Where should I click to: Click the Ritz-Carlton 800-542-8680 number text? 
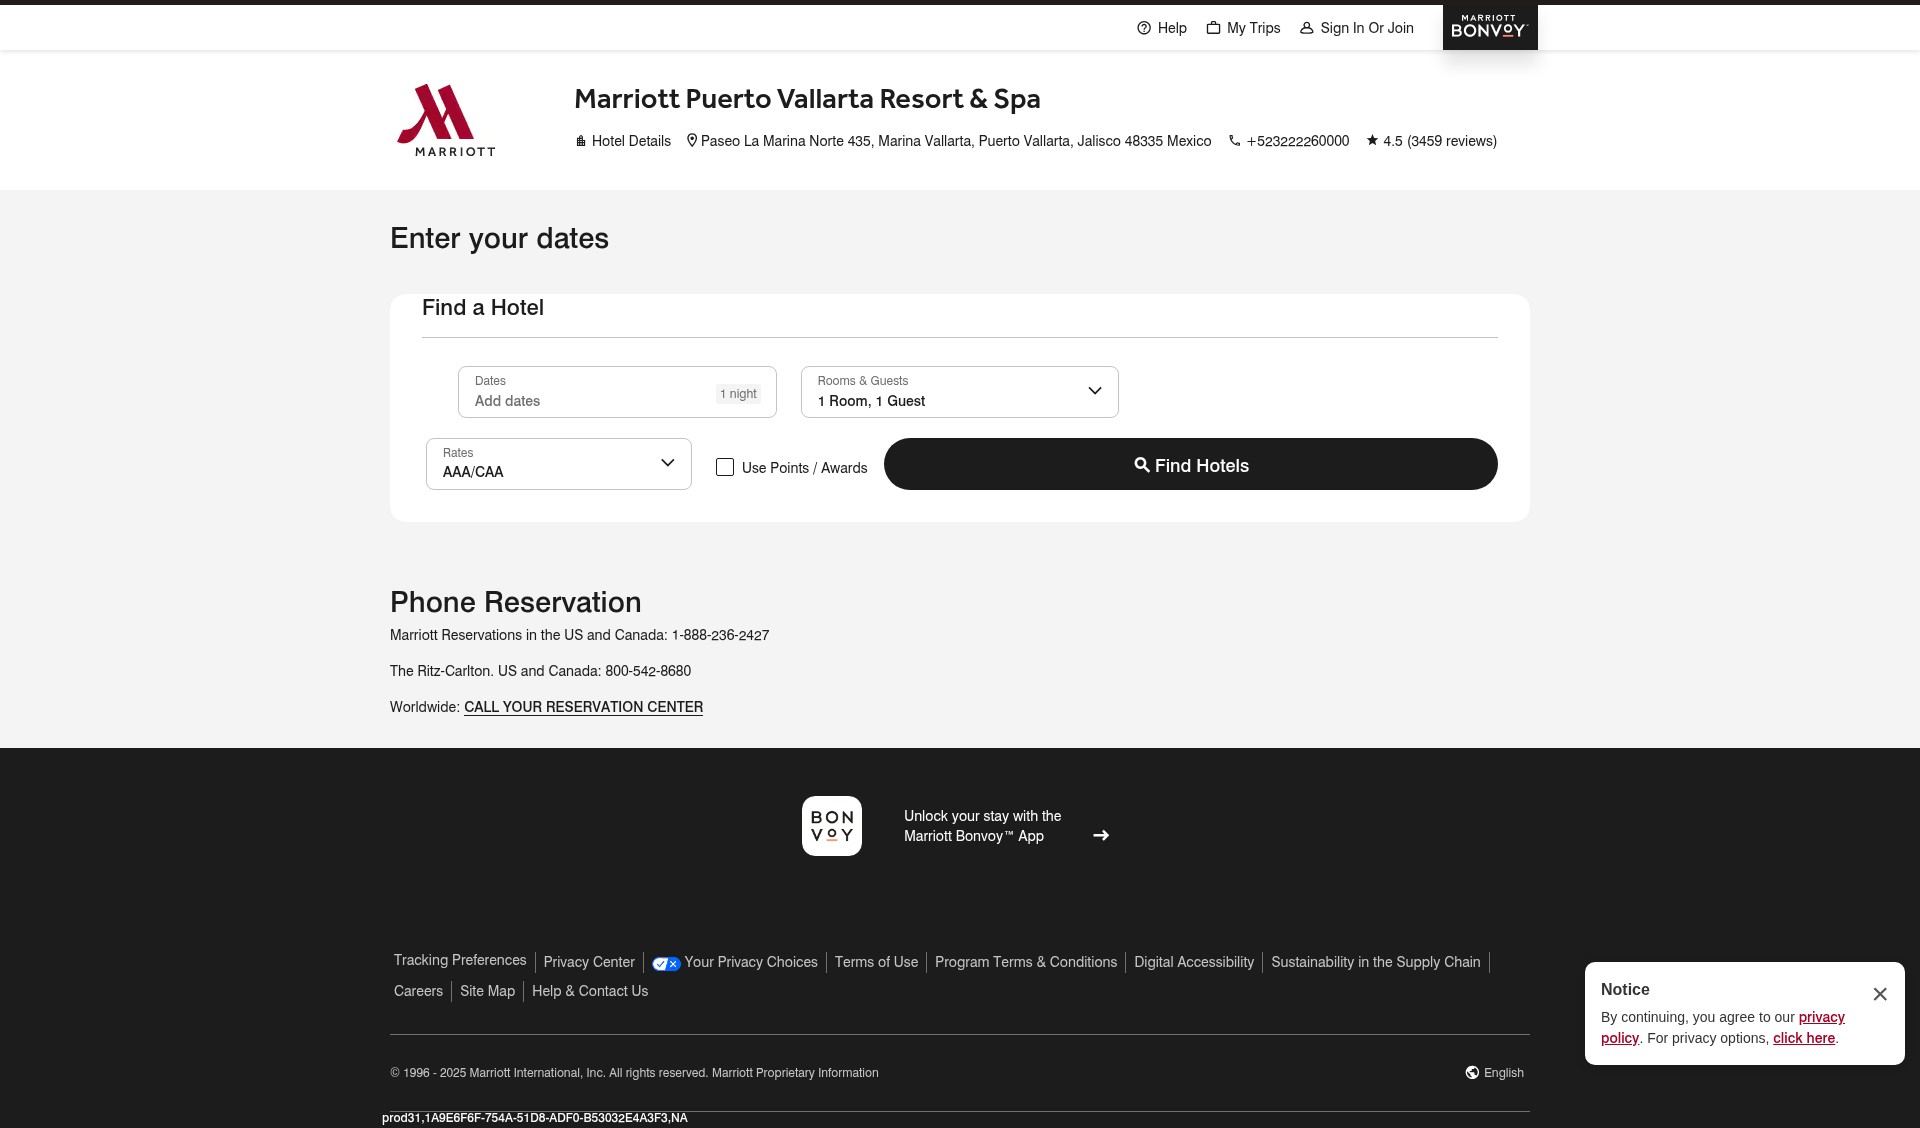point(648,671)
